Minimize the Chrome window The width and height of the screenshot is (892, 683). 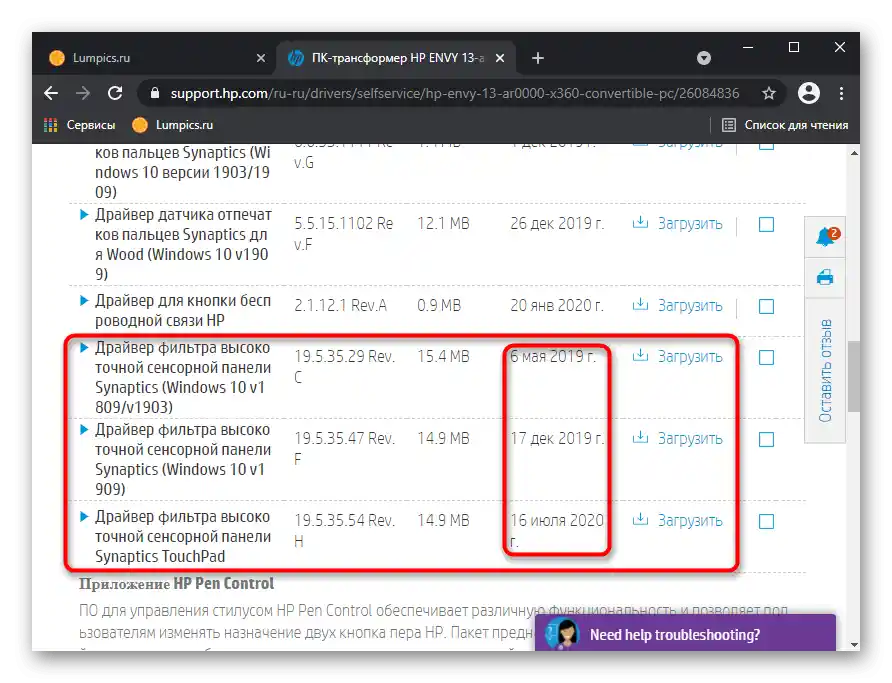pyautogui.click(x=748, y=47)
